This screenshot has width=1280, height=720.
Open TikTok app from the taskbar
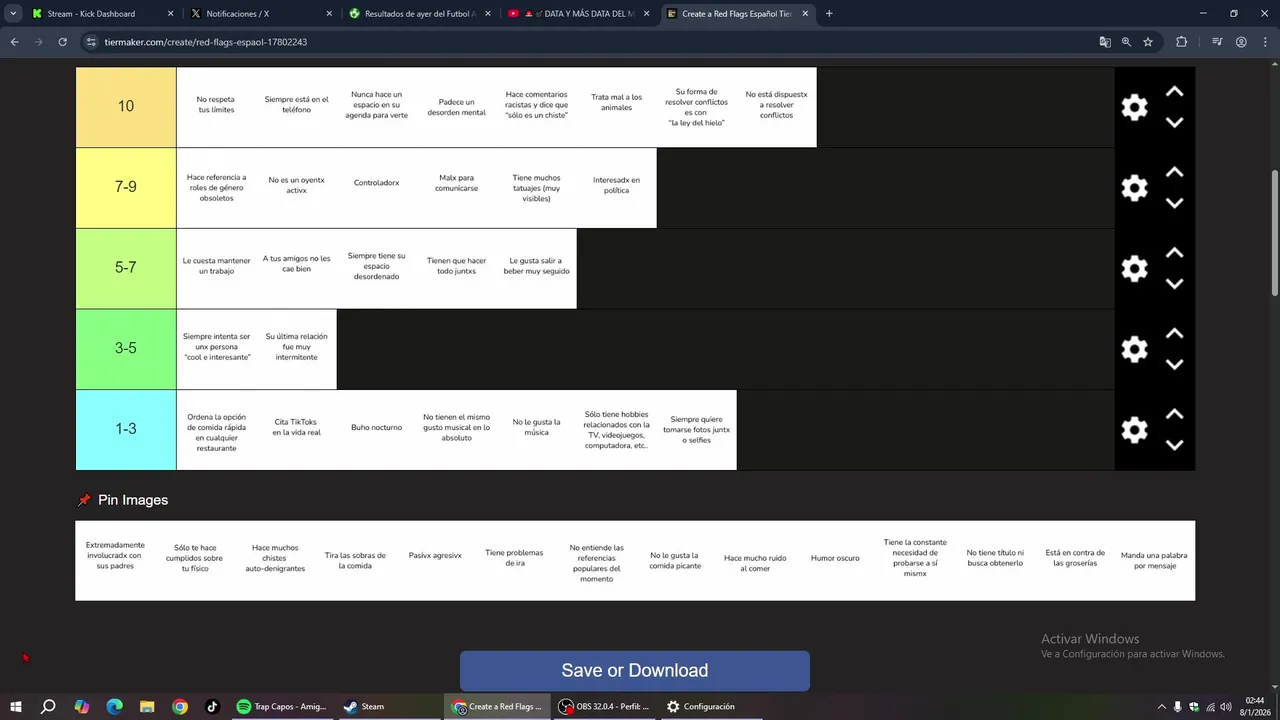(x=212, y=706)
